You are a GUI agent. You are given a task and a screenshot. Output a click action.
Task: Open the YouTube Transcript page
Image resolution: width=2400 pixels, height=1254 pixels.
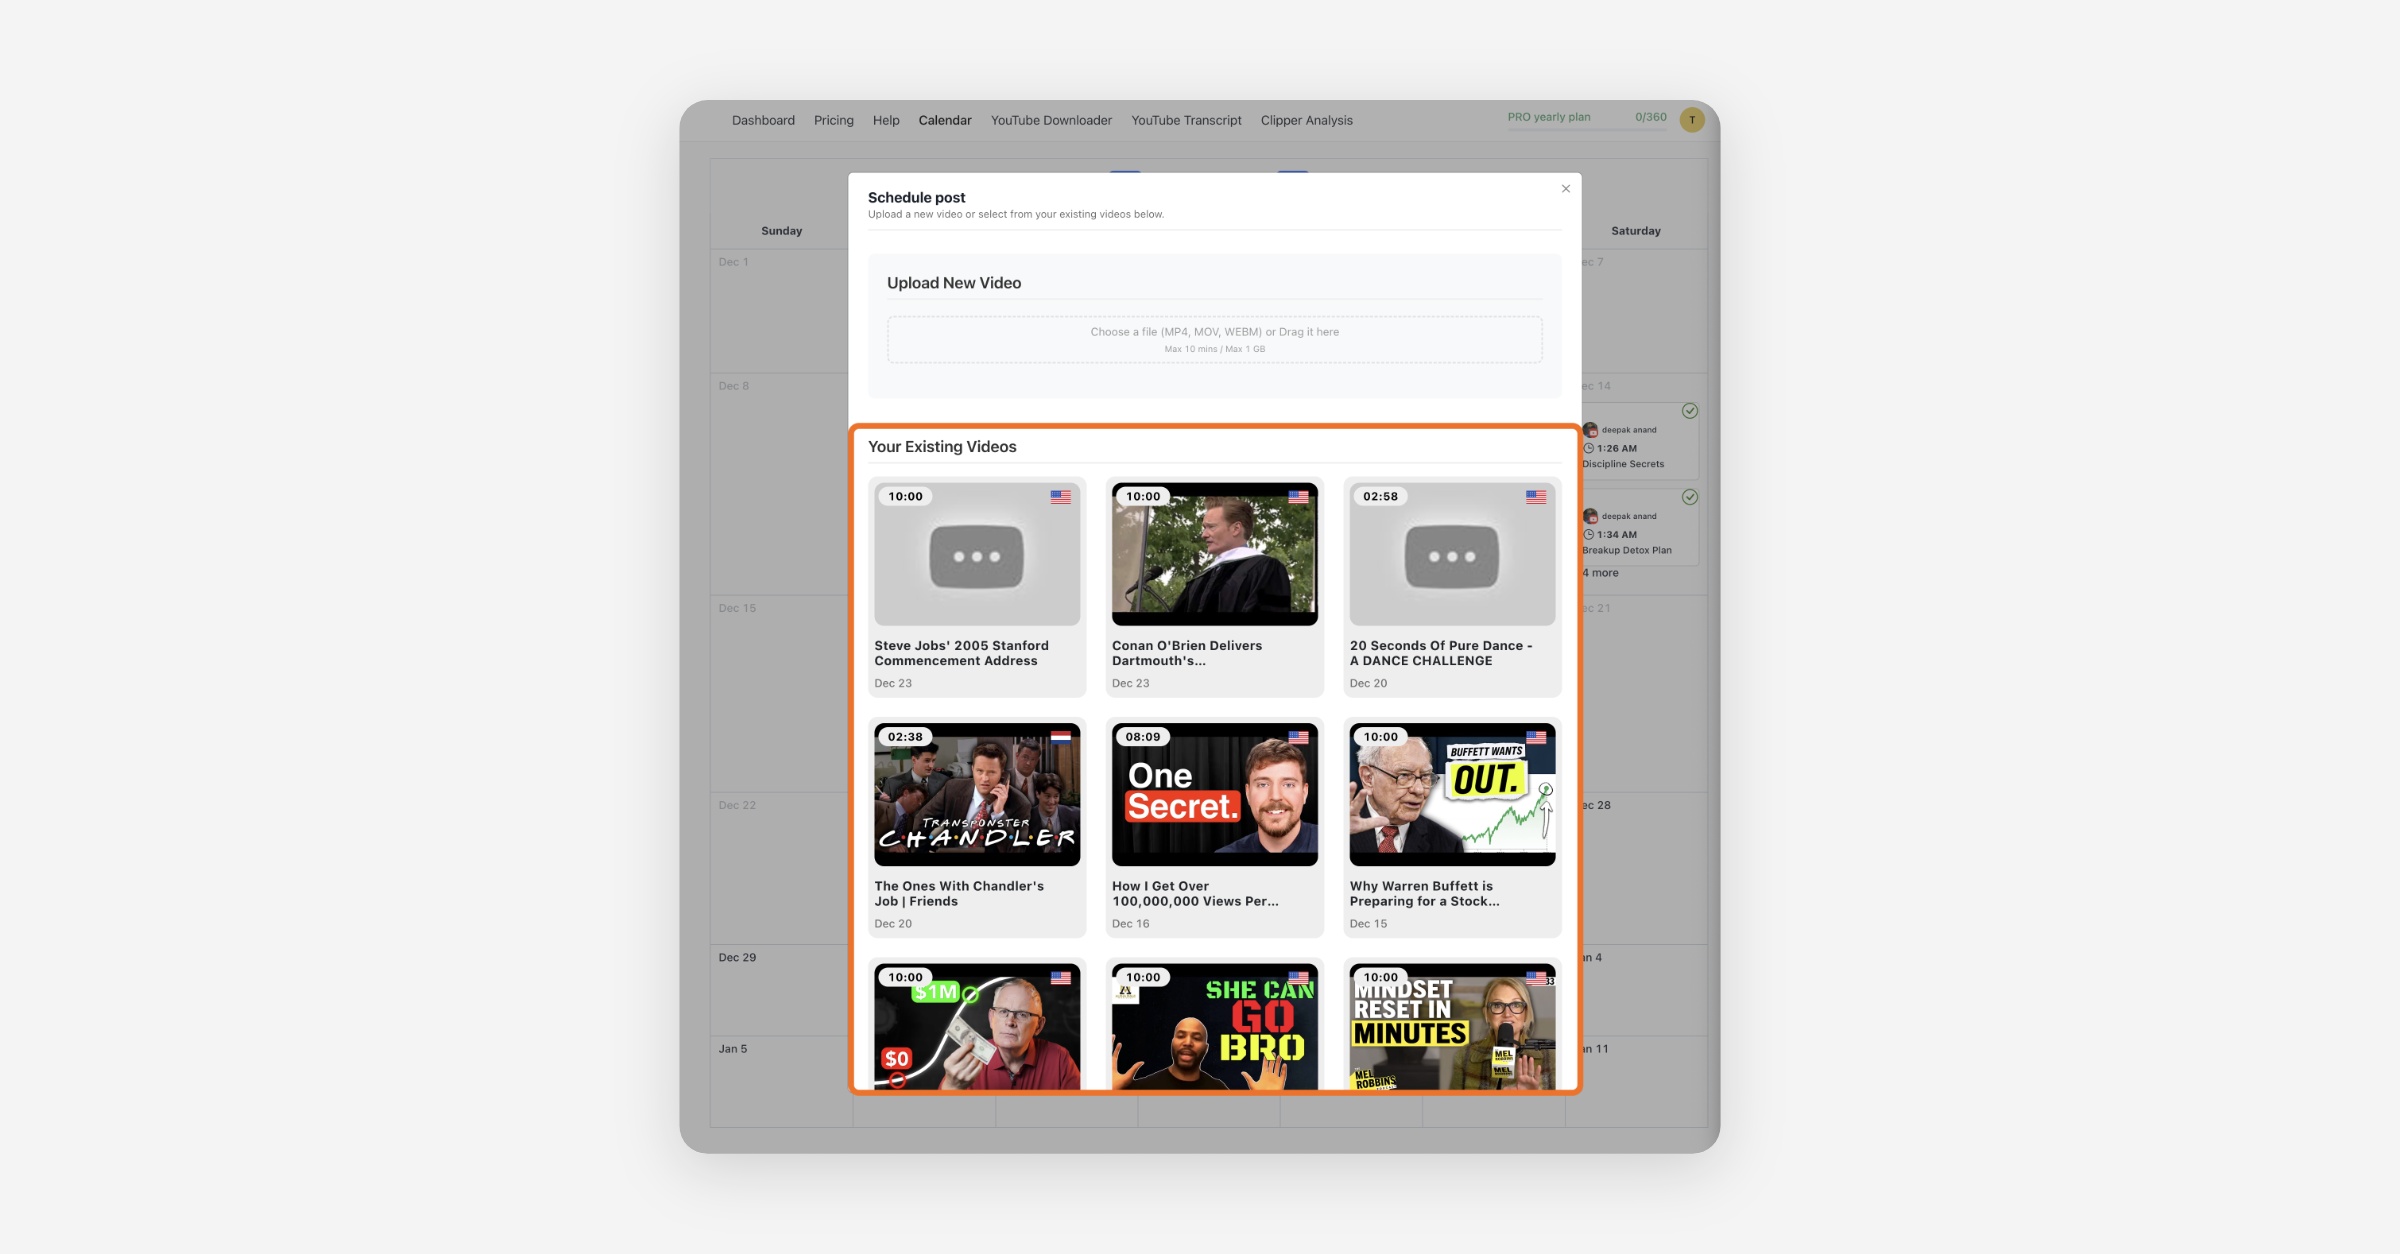1186,120
